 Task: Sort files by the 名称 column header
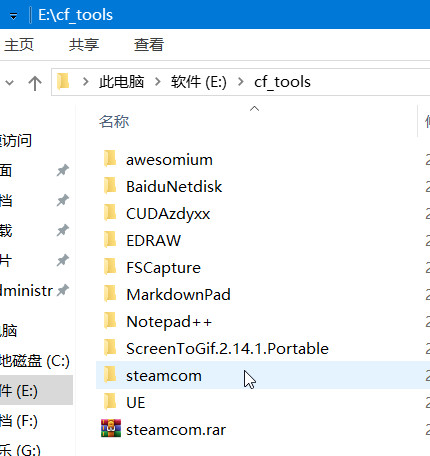(114, 121)
